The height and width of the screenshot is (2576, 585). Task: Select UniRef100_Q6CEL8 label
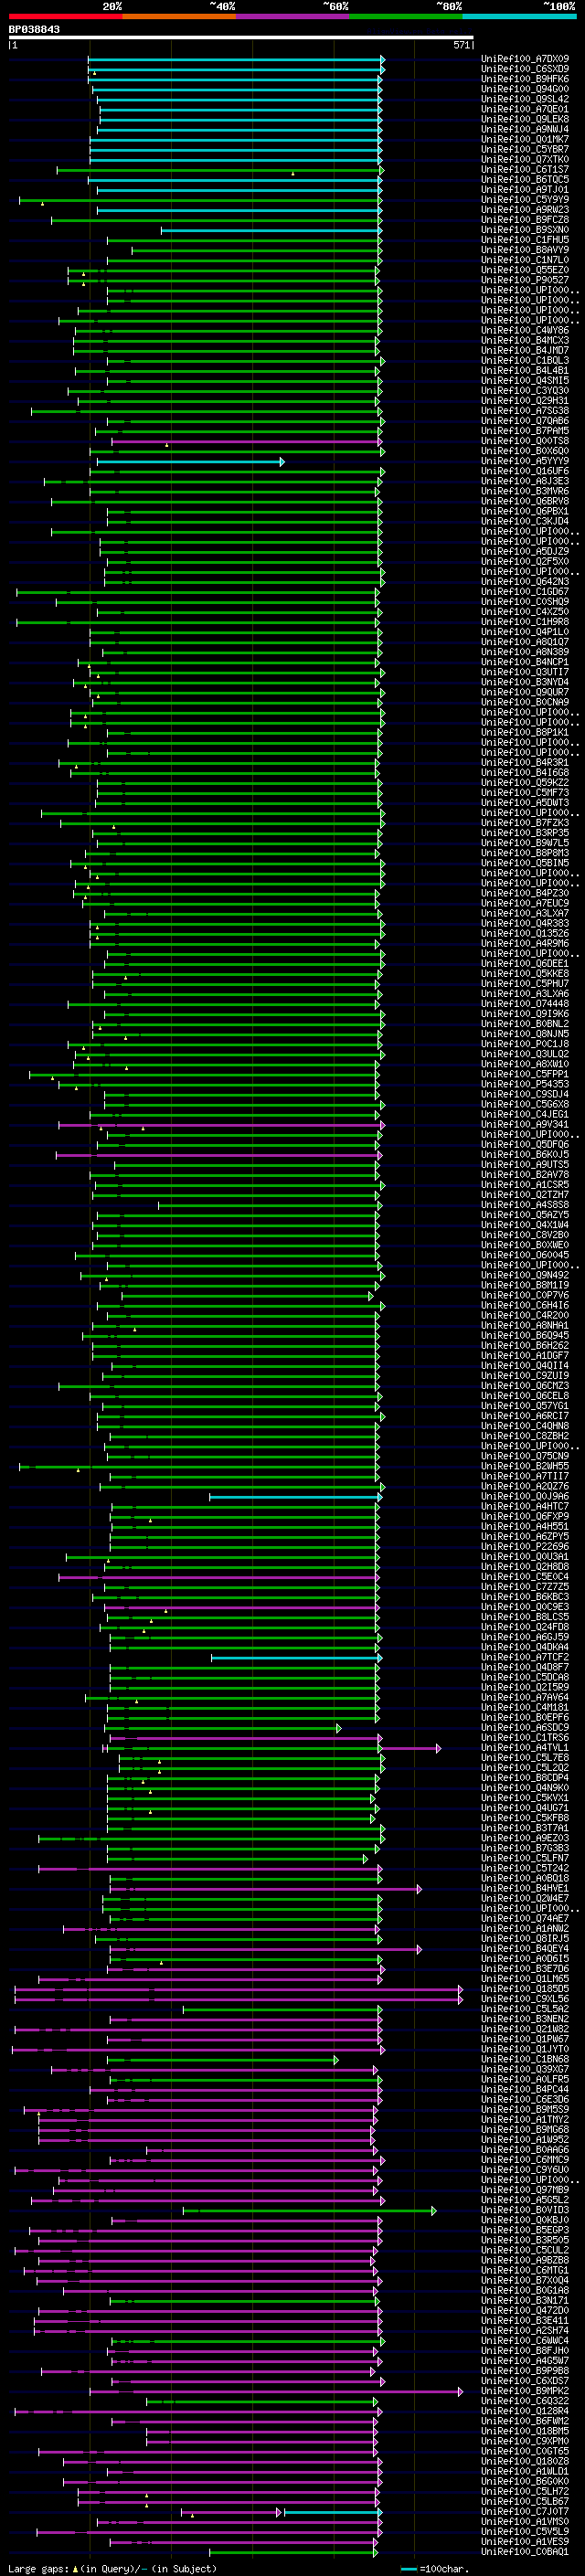tap(525, 1396)
